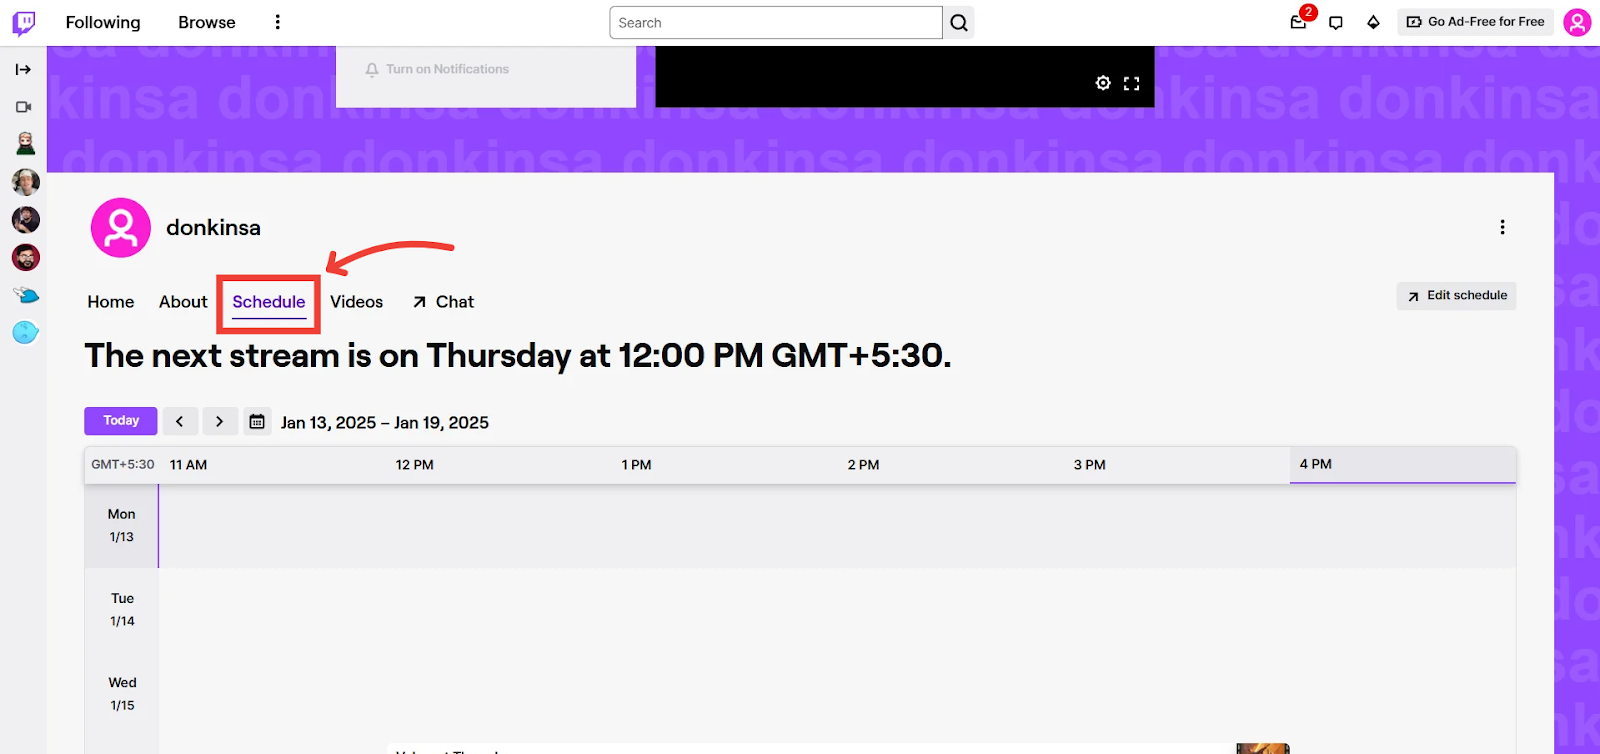Click the magnifying glass search button
The image size is (1600, 754).
coord(959,23)
